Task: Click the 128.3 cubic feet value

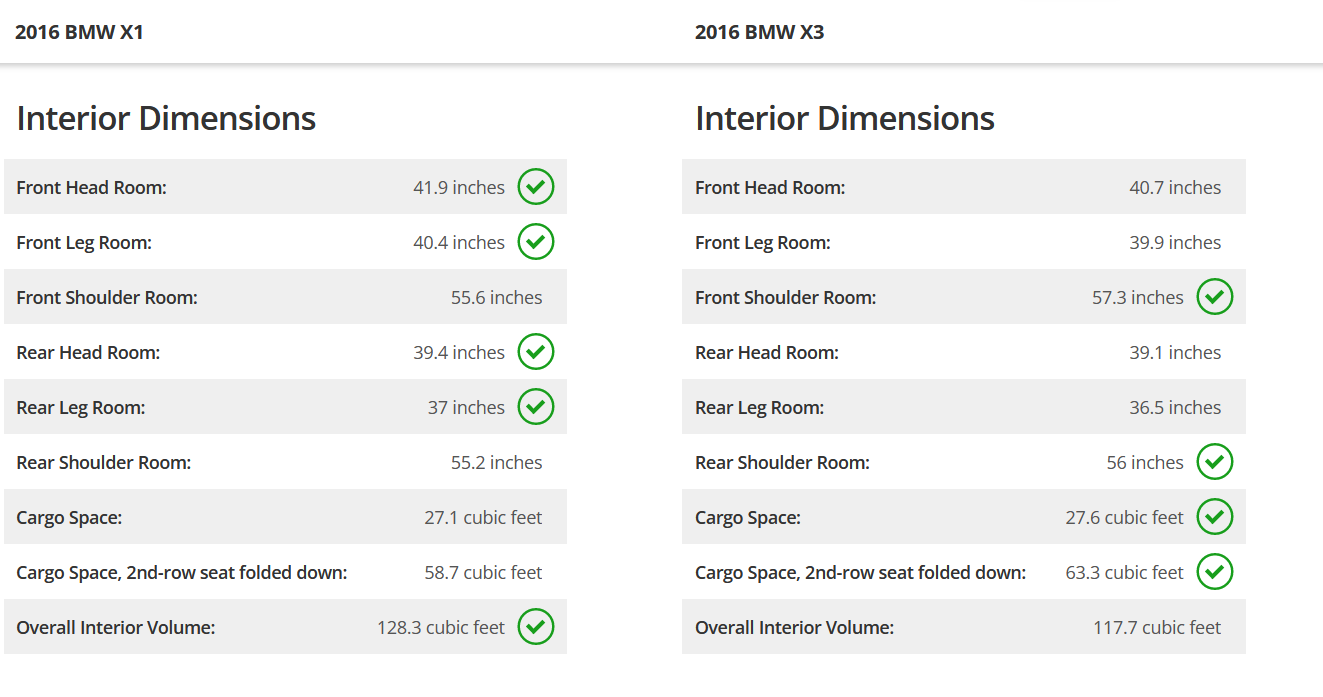Action: tap(441, 628)
